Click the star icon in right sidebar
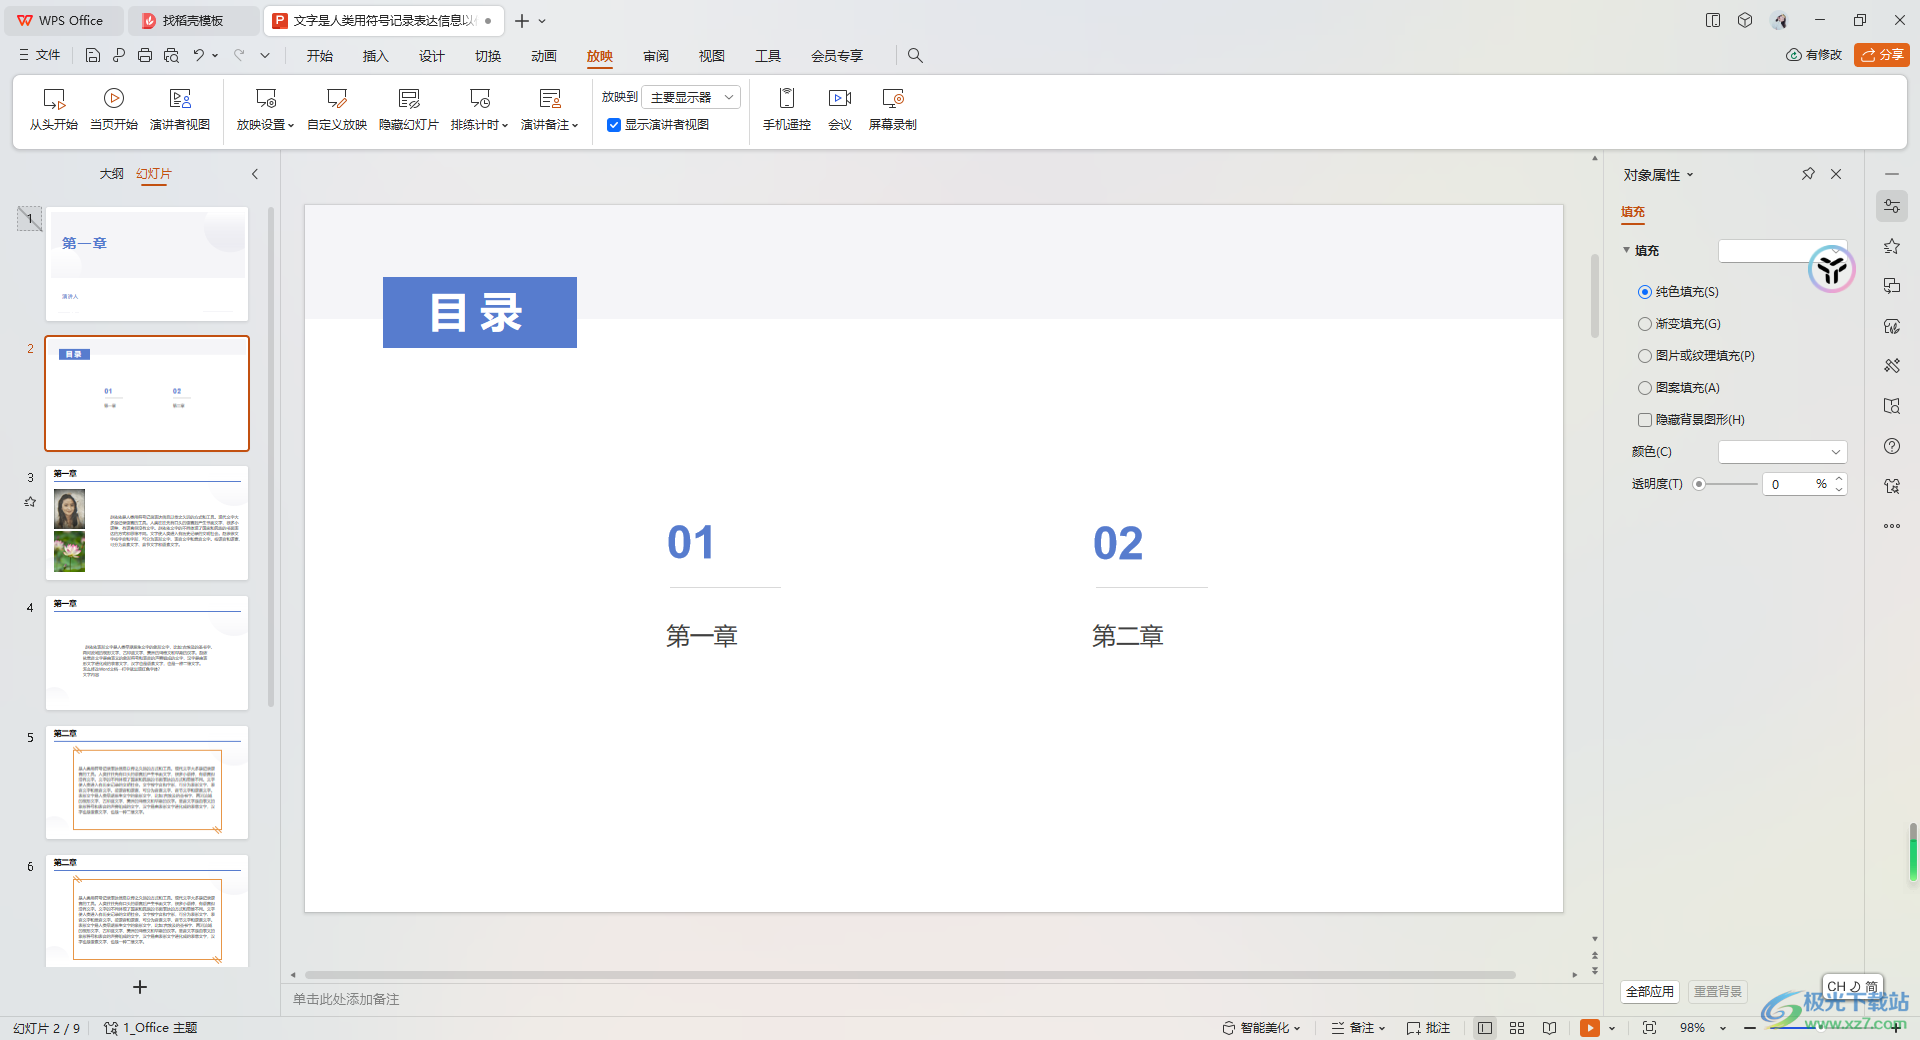Image resolution: width=1920 pixels, height=1040 pixels. click(x=1892, y=246)
